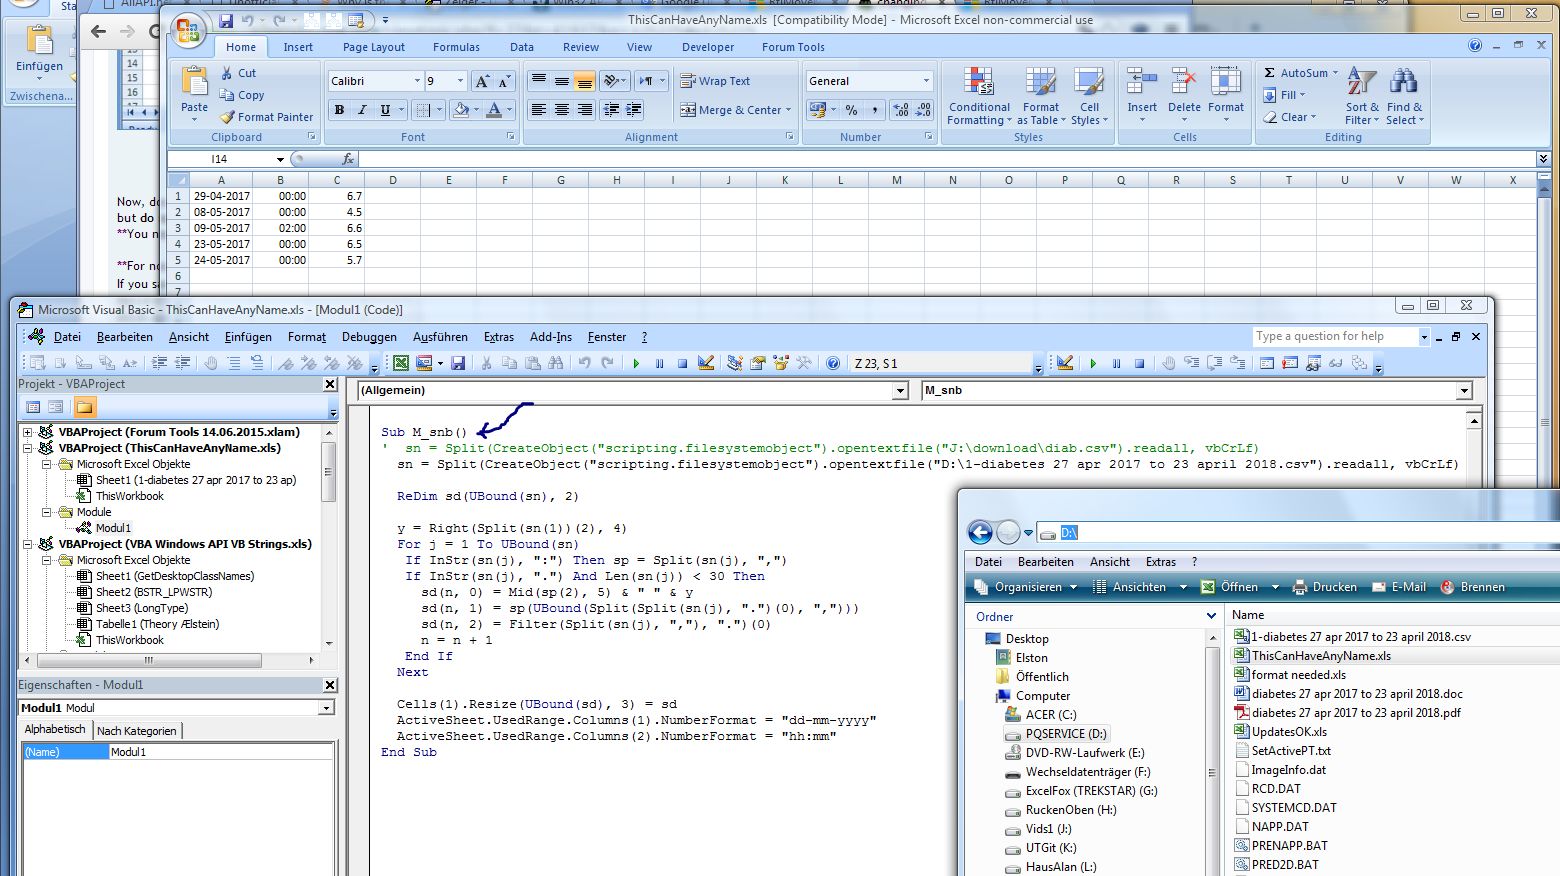This screenshot has width=1560, height=876.
Task: Click the Percent Style button in the Number group
Action: pos(851,110)
